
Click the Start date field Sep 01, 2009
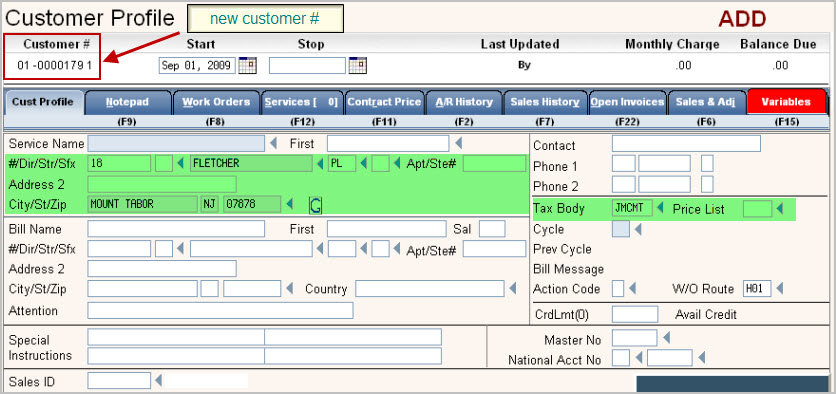(197, 66)
